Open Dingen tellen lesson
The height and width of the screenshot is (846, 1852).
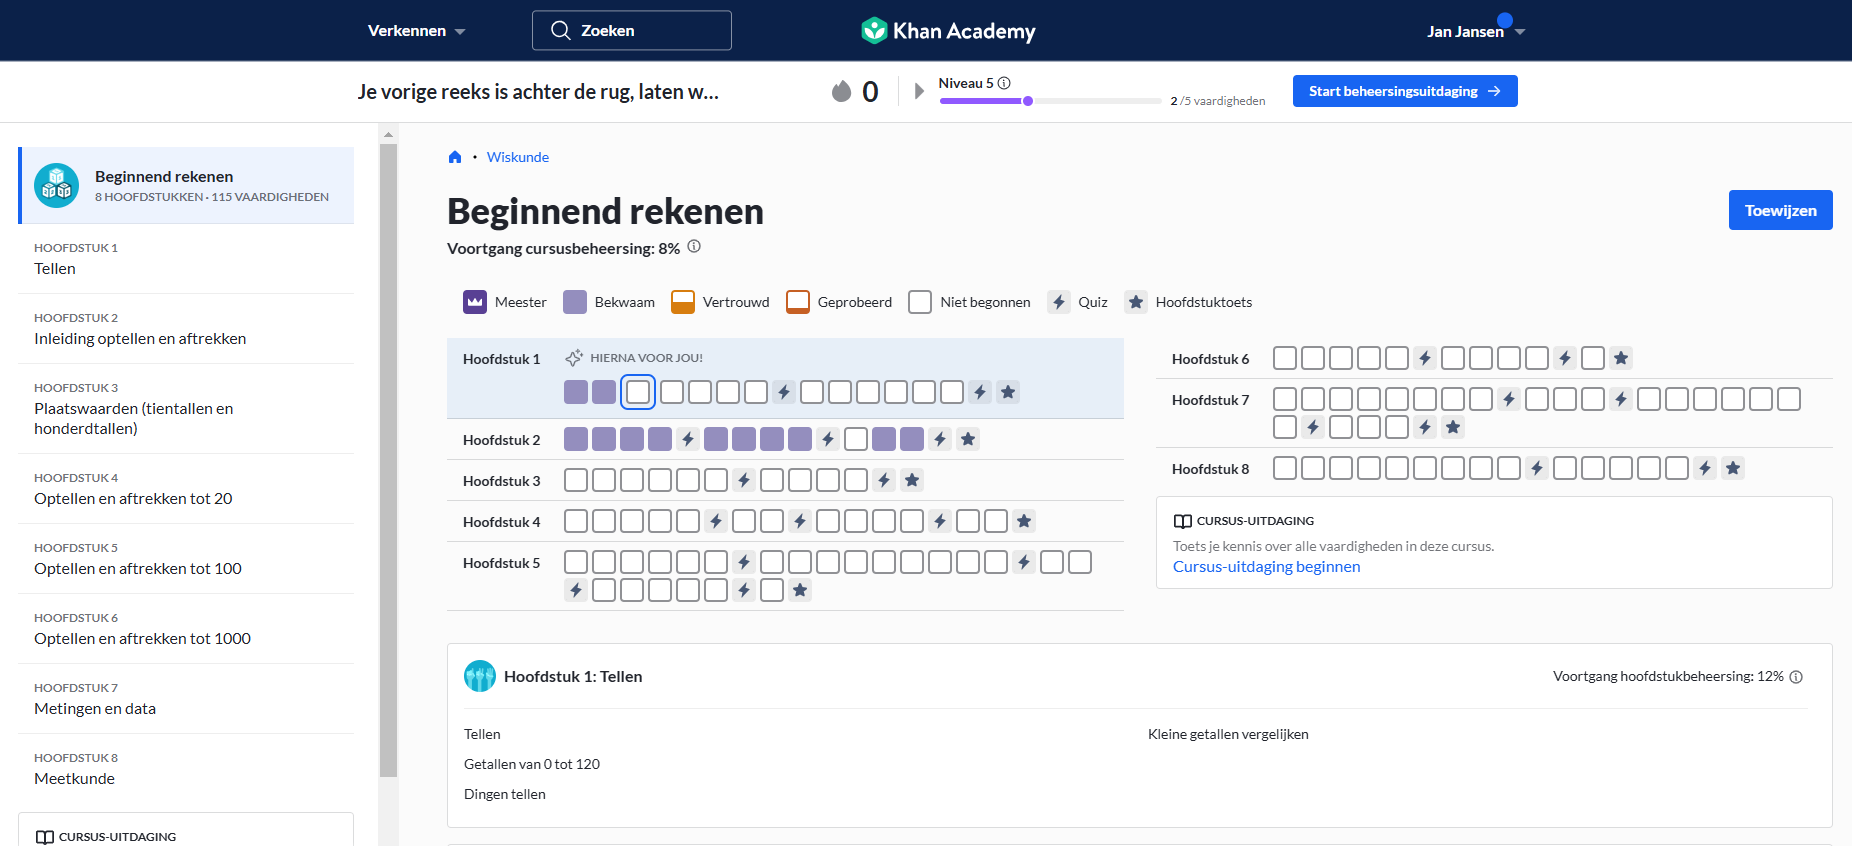click(x=505, y=794)
